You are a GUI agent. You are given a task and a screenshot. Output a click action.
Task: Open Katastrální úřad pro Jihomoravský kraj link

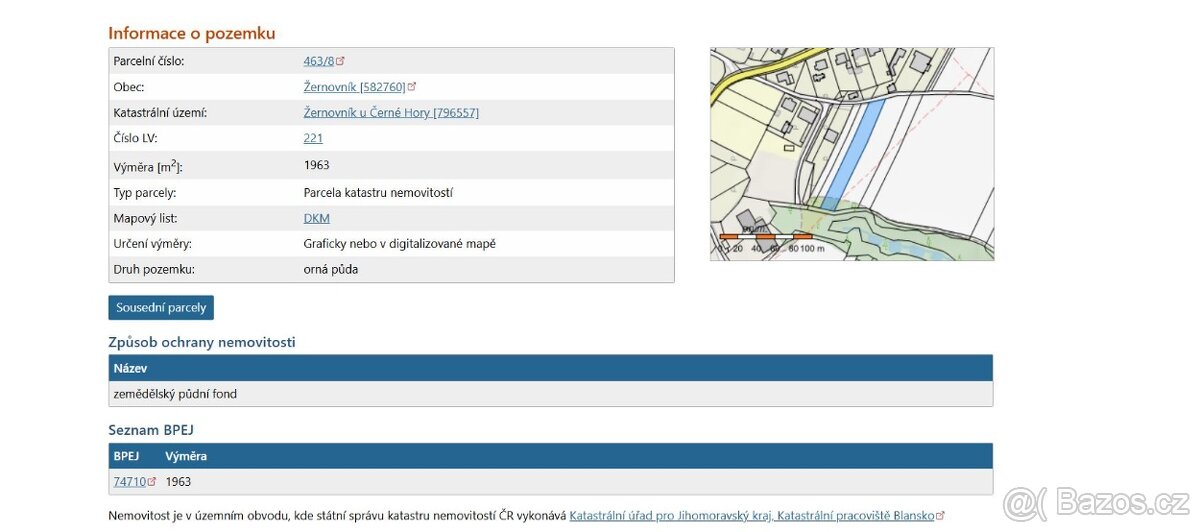751,516
